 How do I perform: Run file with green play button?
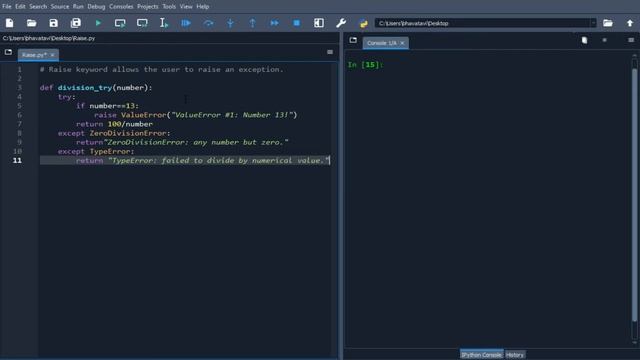[x=98, y=23]
